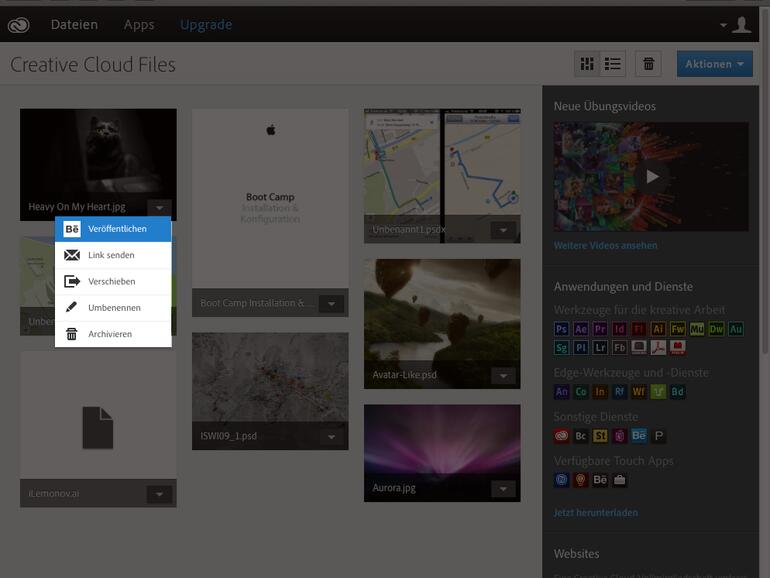Image resolution: width=770 pixels, height=578 pixels.
Task: Open the trash (archive) icon in toolbar
Action: pyautogui.click(x=648, y=64)
